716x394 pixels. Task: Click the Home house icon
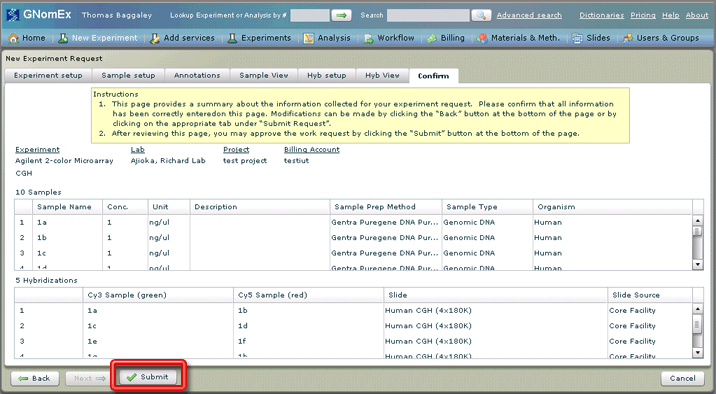(x=14, y=38)
